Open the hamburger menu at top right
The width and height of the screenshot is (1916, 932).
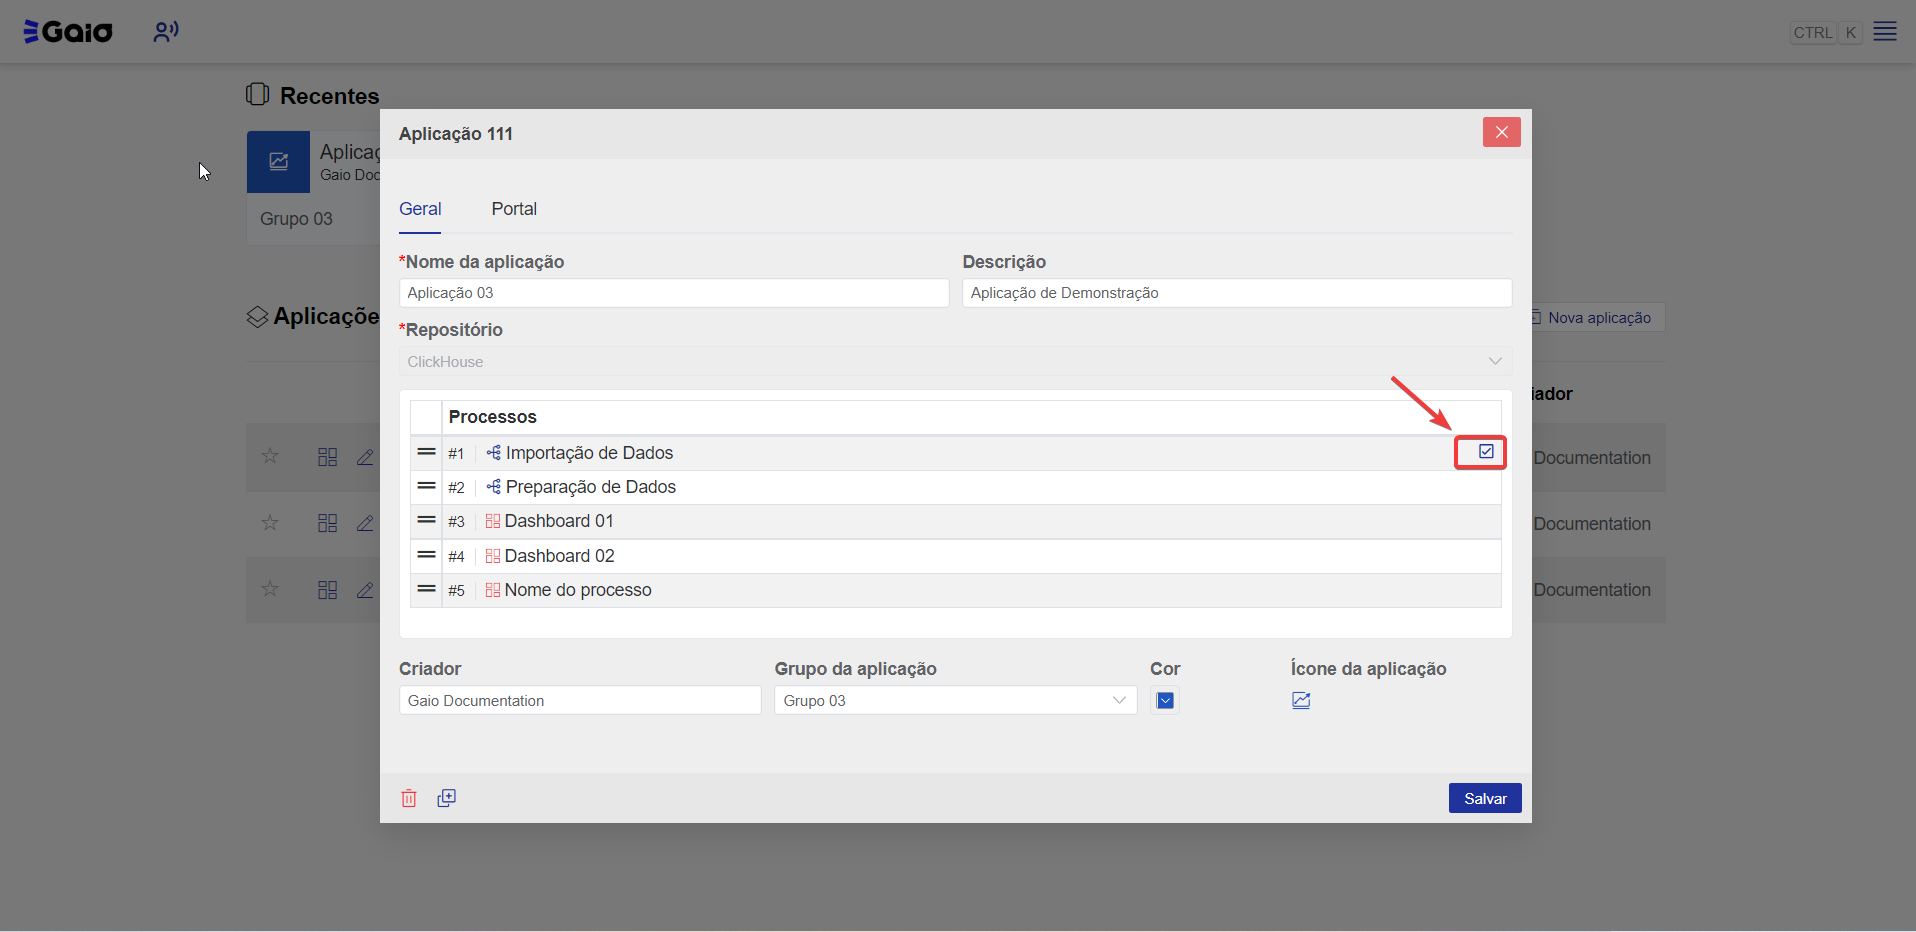(1884, 32)
